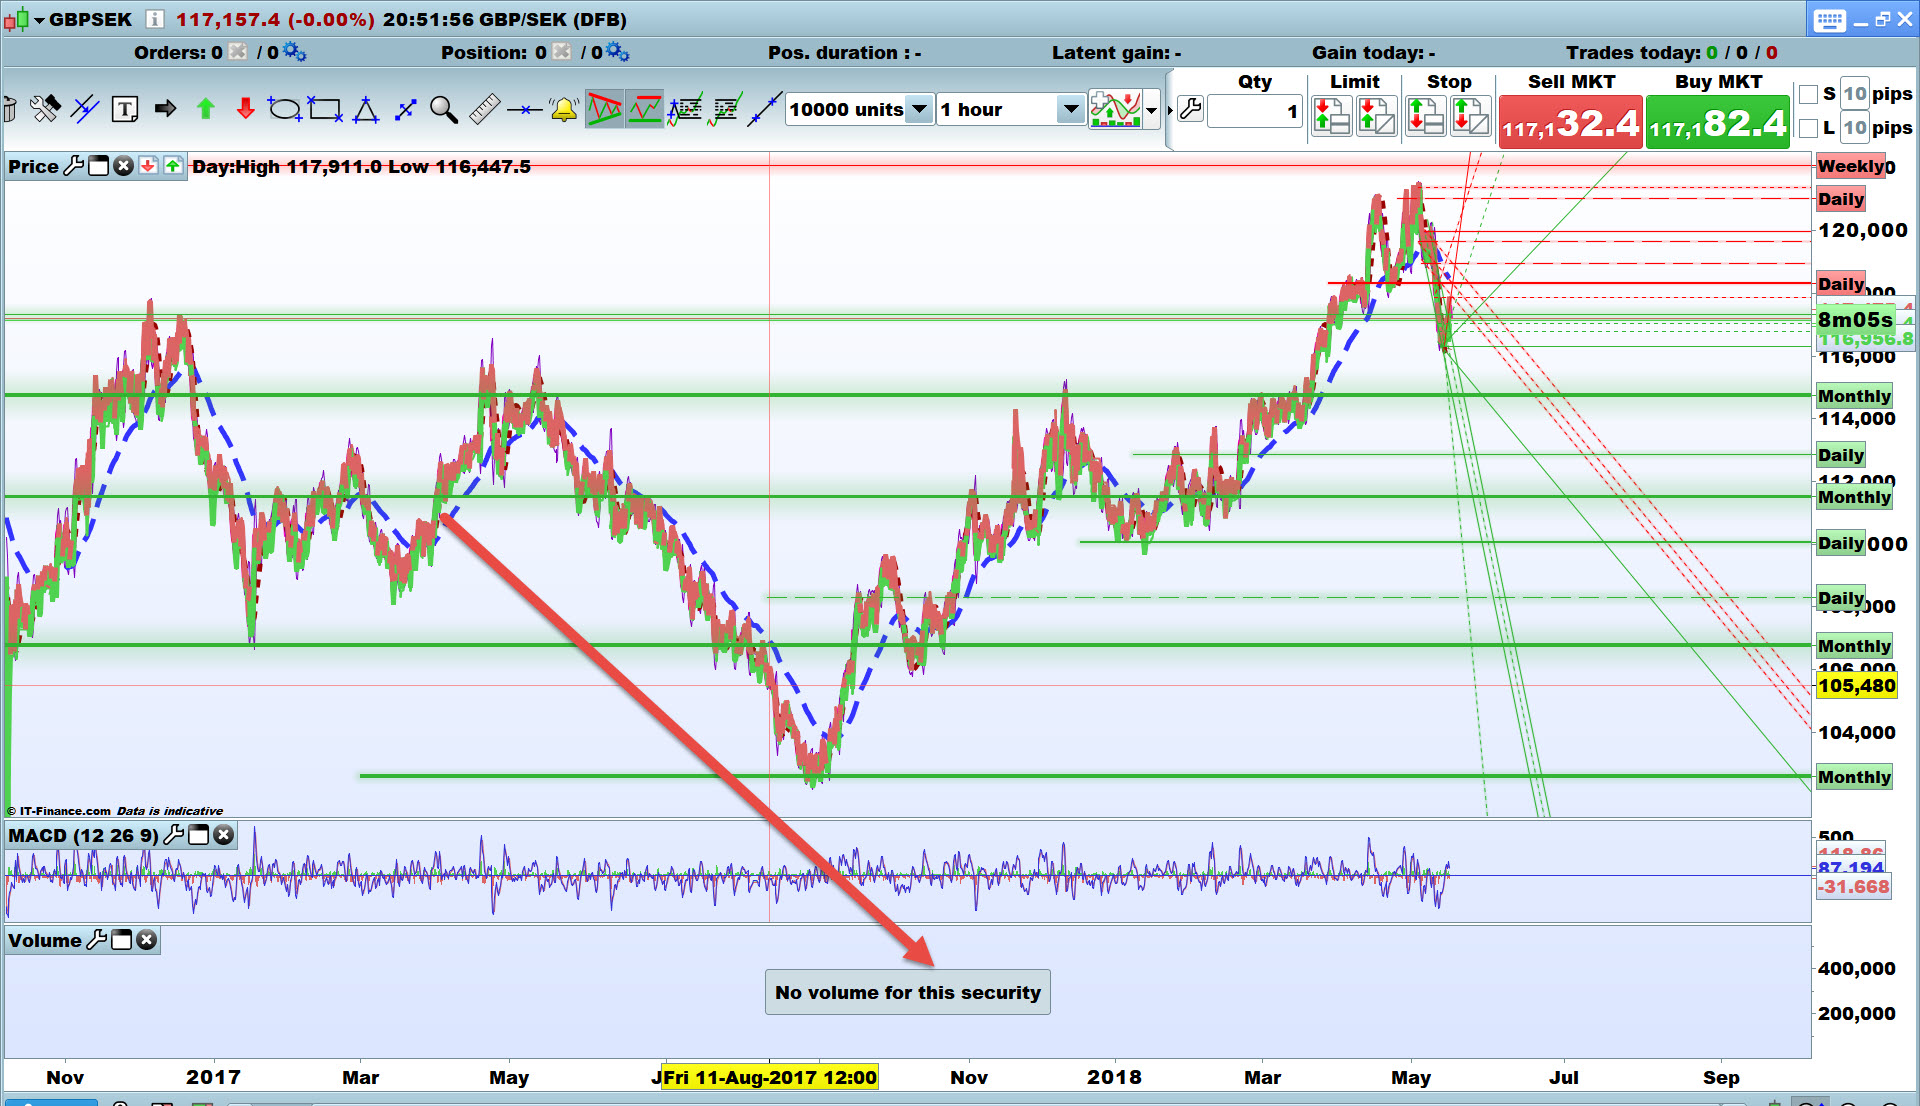Enable the L limit pips checkbox

(x=1808, y=128)
